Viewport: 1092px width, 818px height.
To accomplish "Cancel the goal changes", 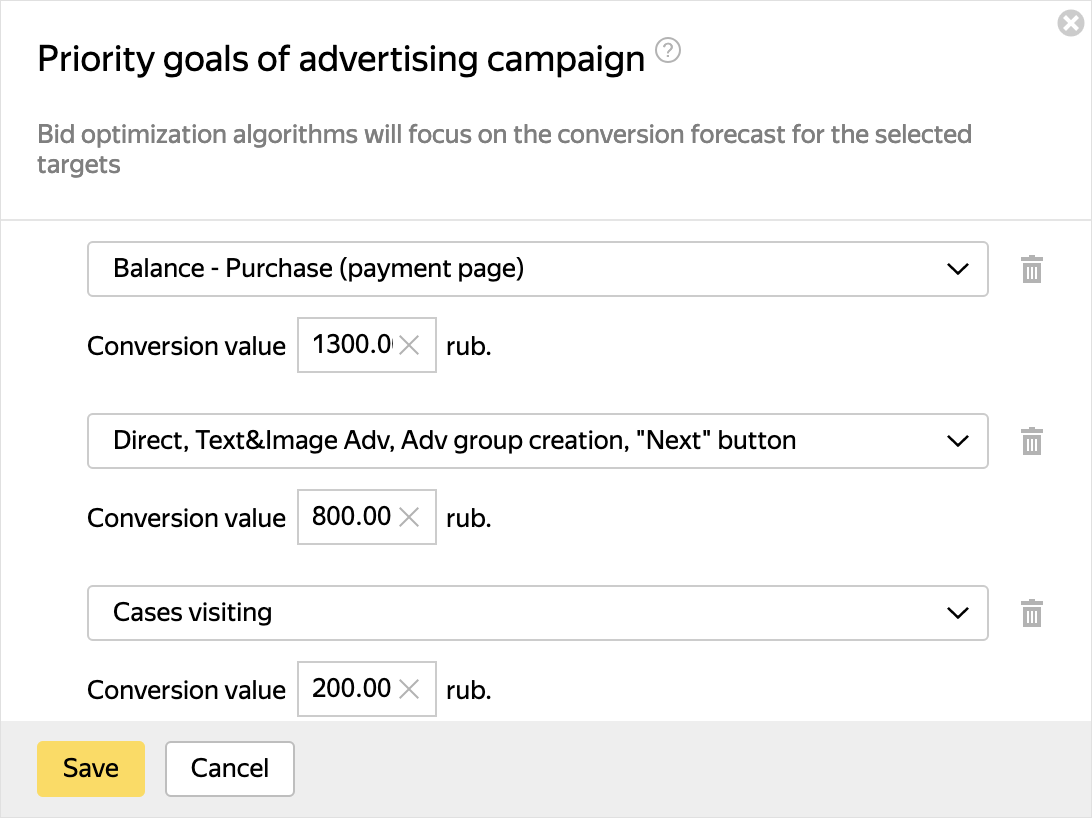I will click(230, 768).
